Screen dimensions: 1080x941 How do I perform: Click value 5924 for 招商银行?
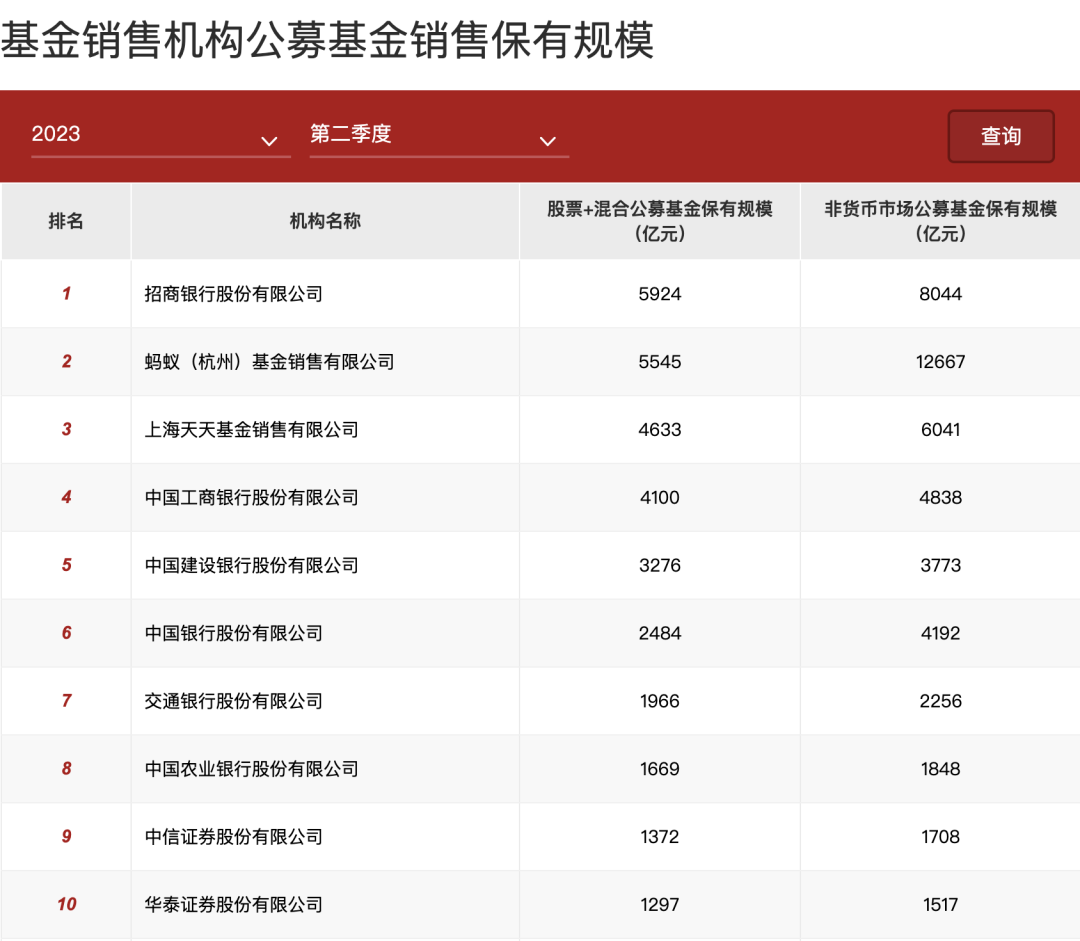tap(660, 294)
